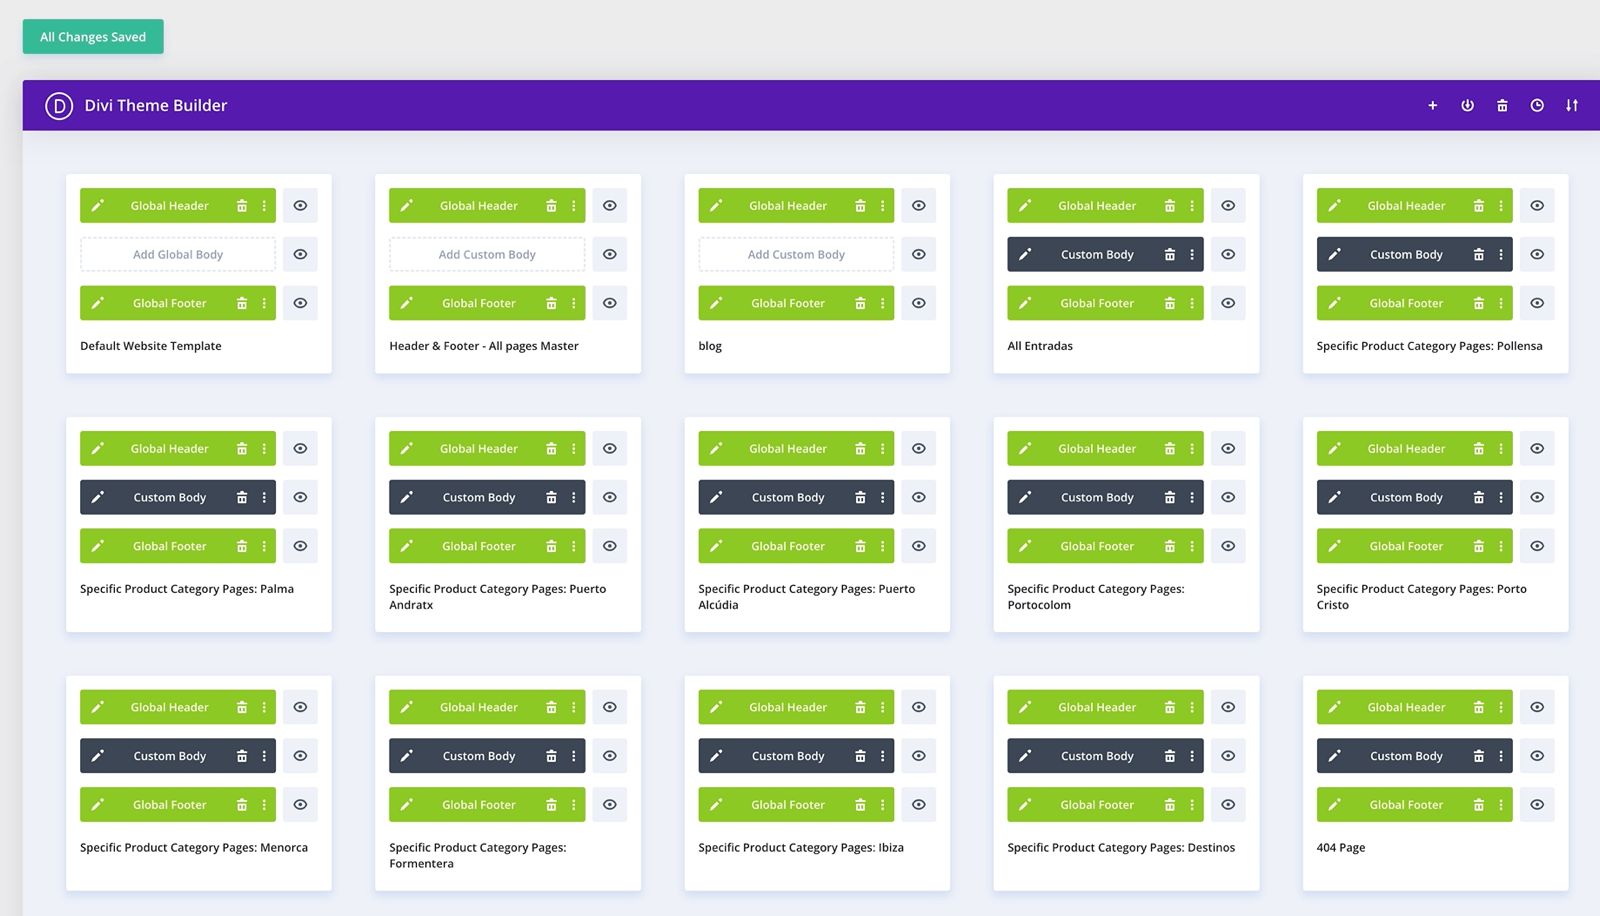1600x916 pixels.
Task: Open Custom Body options in Ibiza template
Action: 882,756
